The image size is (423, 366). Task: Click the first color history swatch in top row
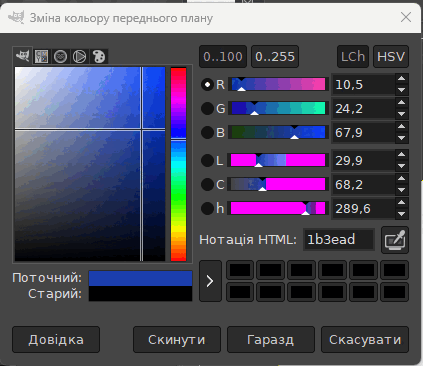(240, 270)
